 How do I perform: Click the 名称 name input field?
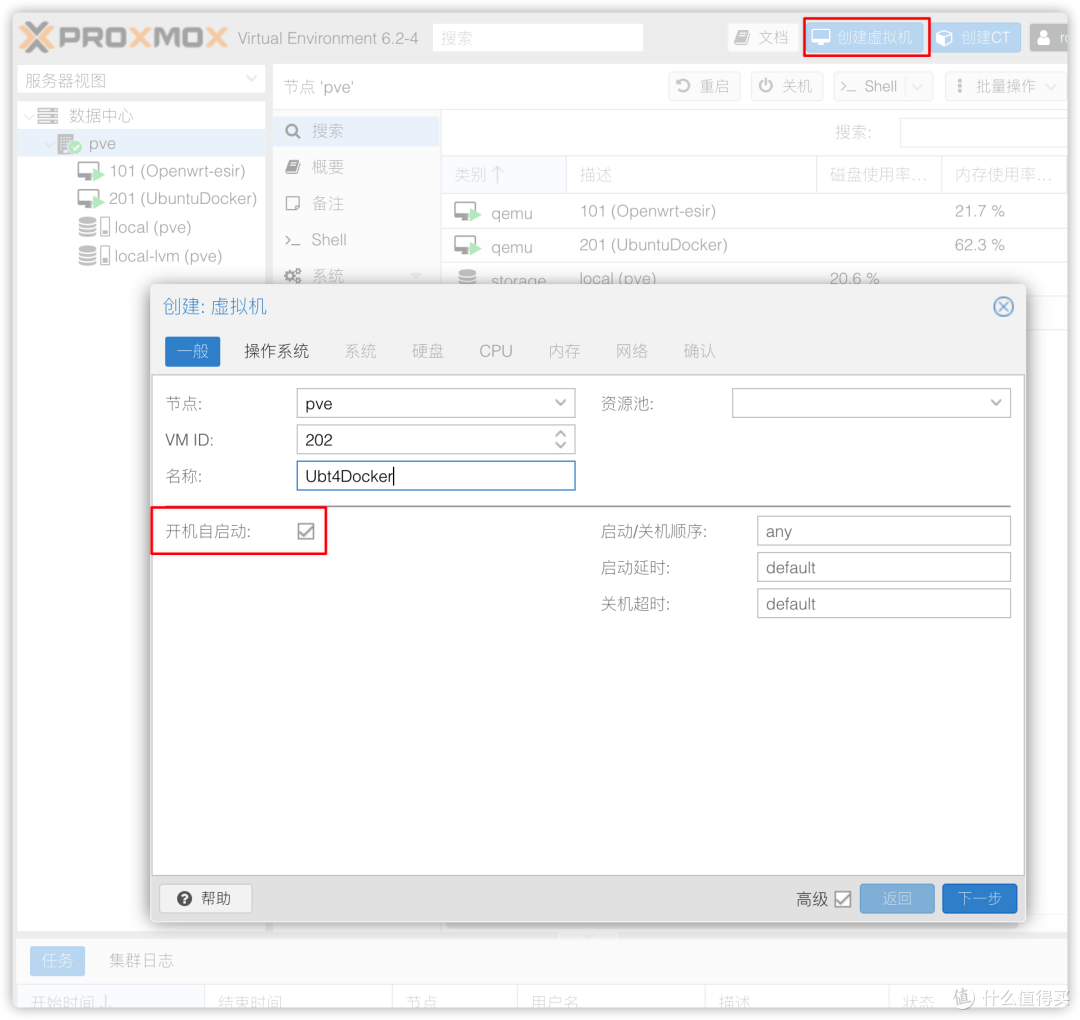(x=435, y=476)
